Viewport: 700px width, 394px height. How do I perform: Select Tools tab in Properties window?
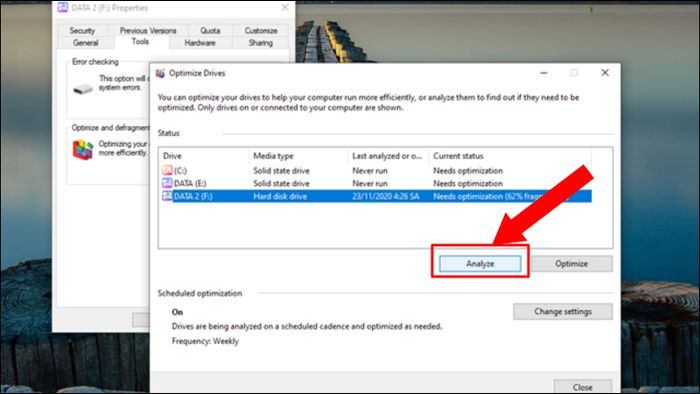(x=140, y=41)
